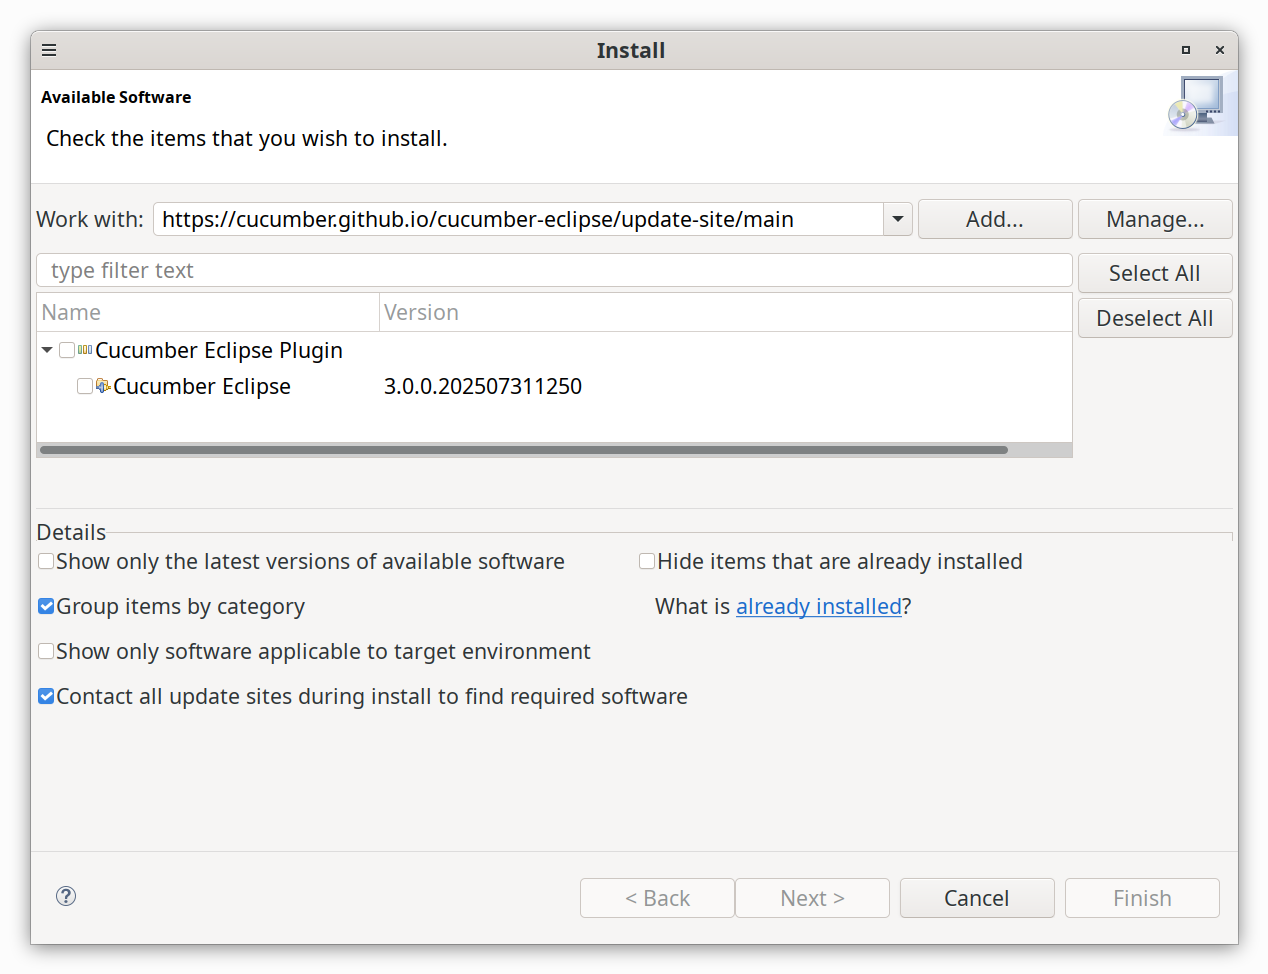Enable Hide items that are already installed

click(x=647, y=561)
